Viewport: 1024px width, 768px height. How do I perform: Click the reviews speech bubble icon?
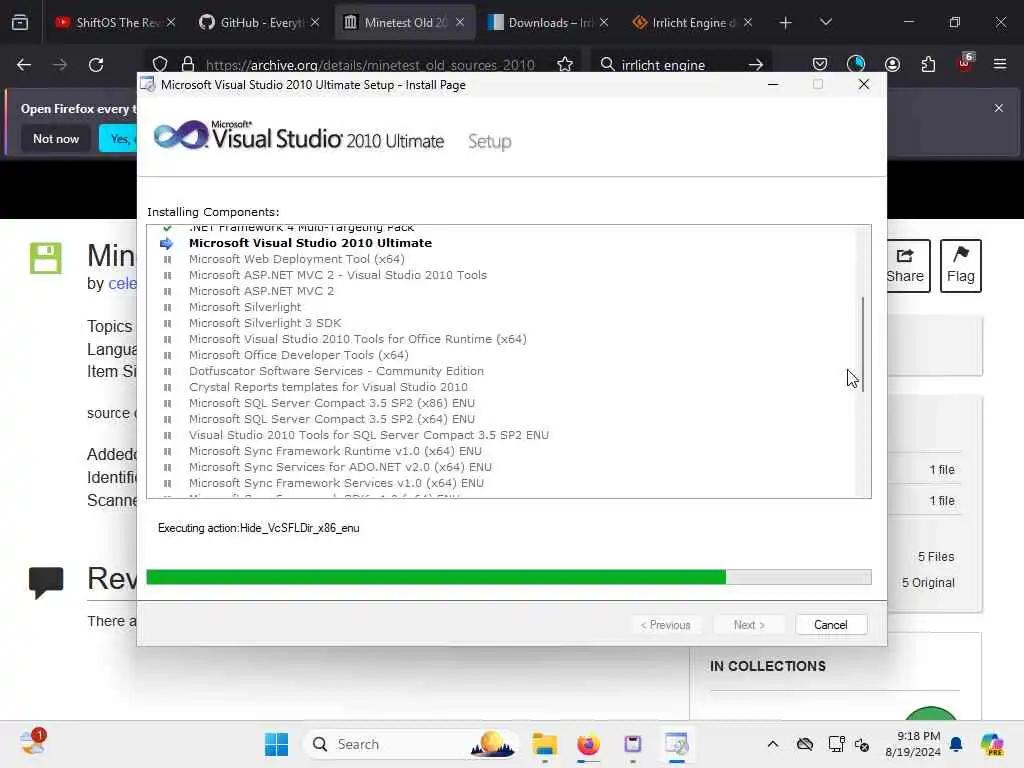pos(46,583)
